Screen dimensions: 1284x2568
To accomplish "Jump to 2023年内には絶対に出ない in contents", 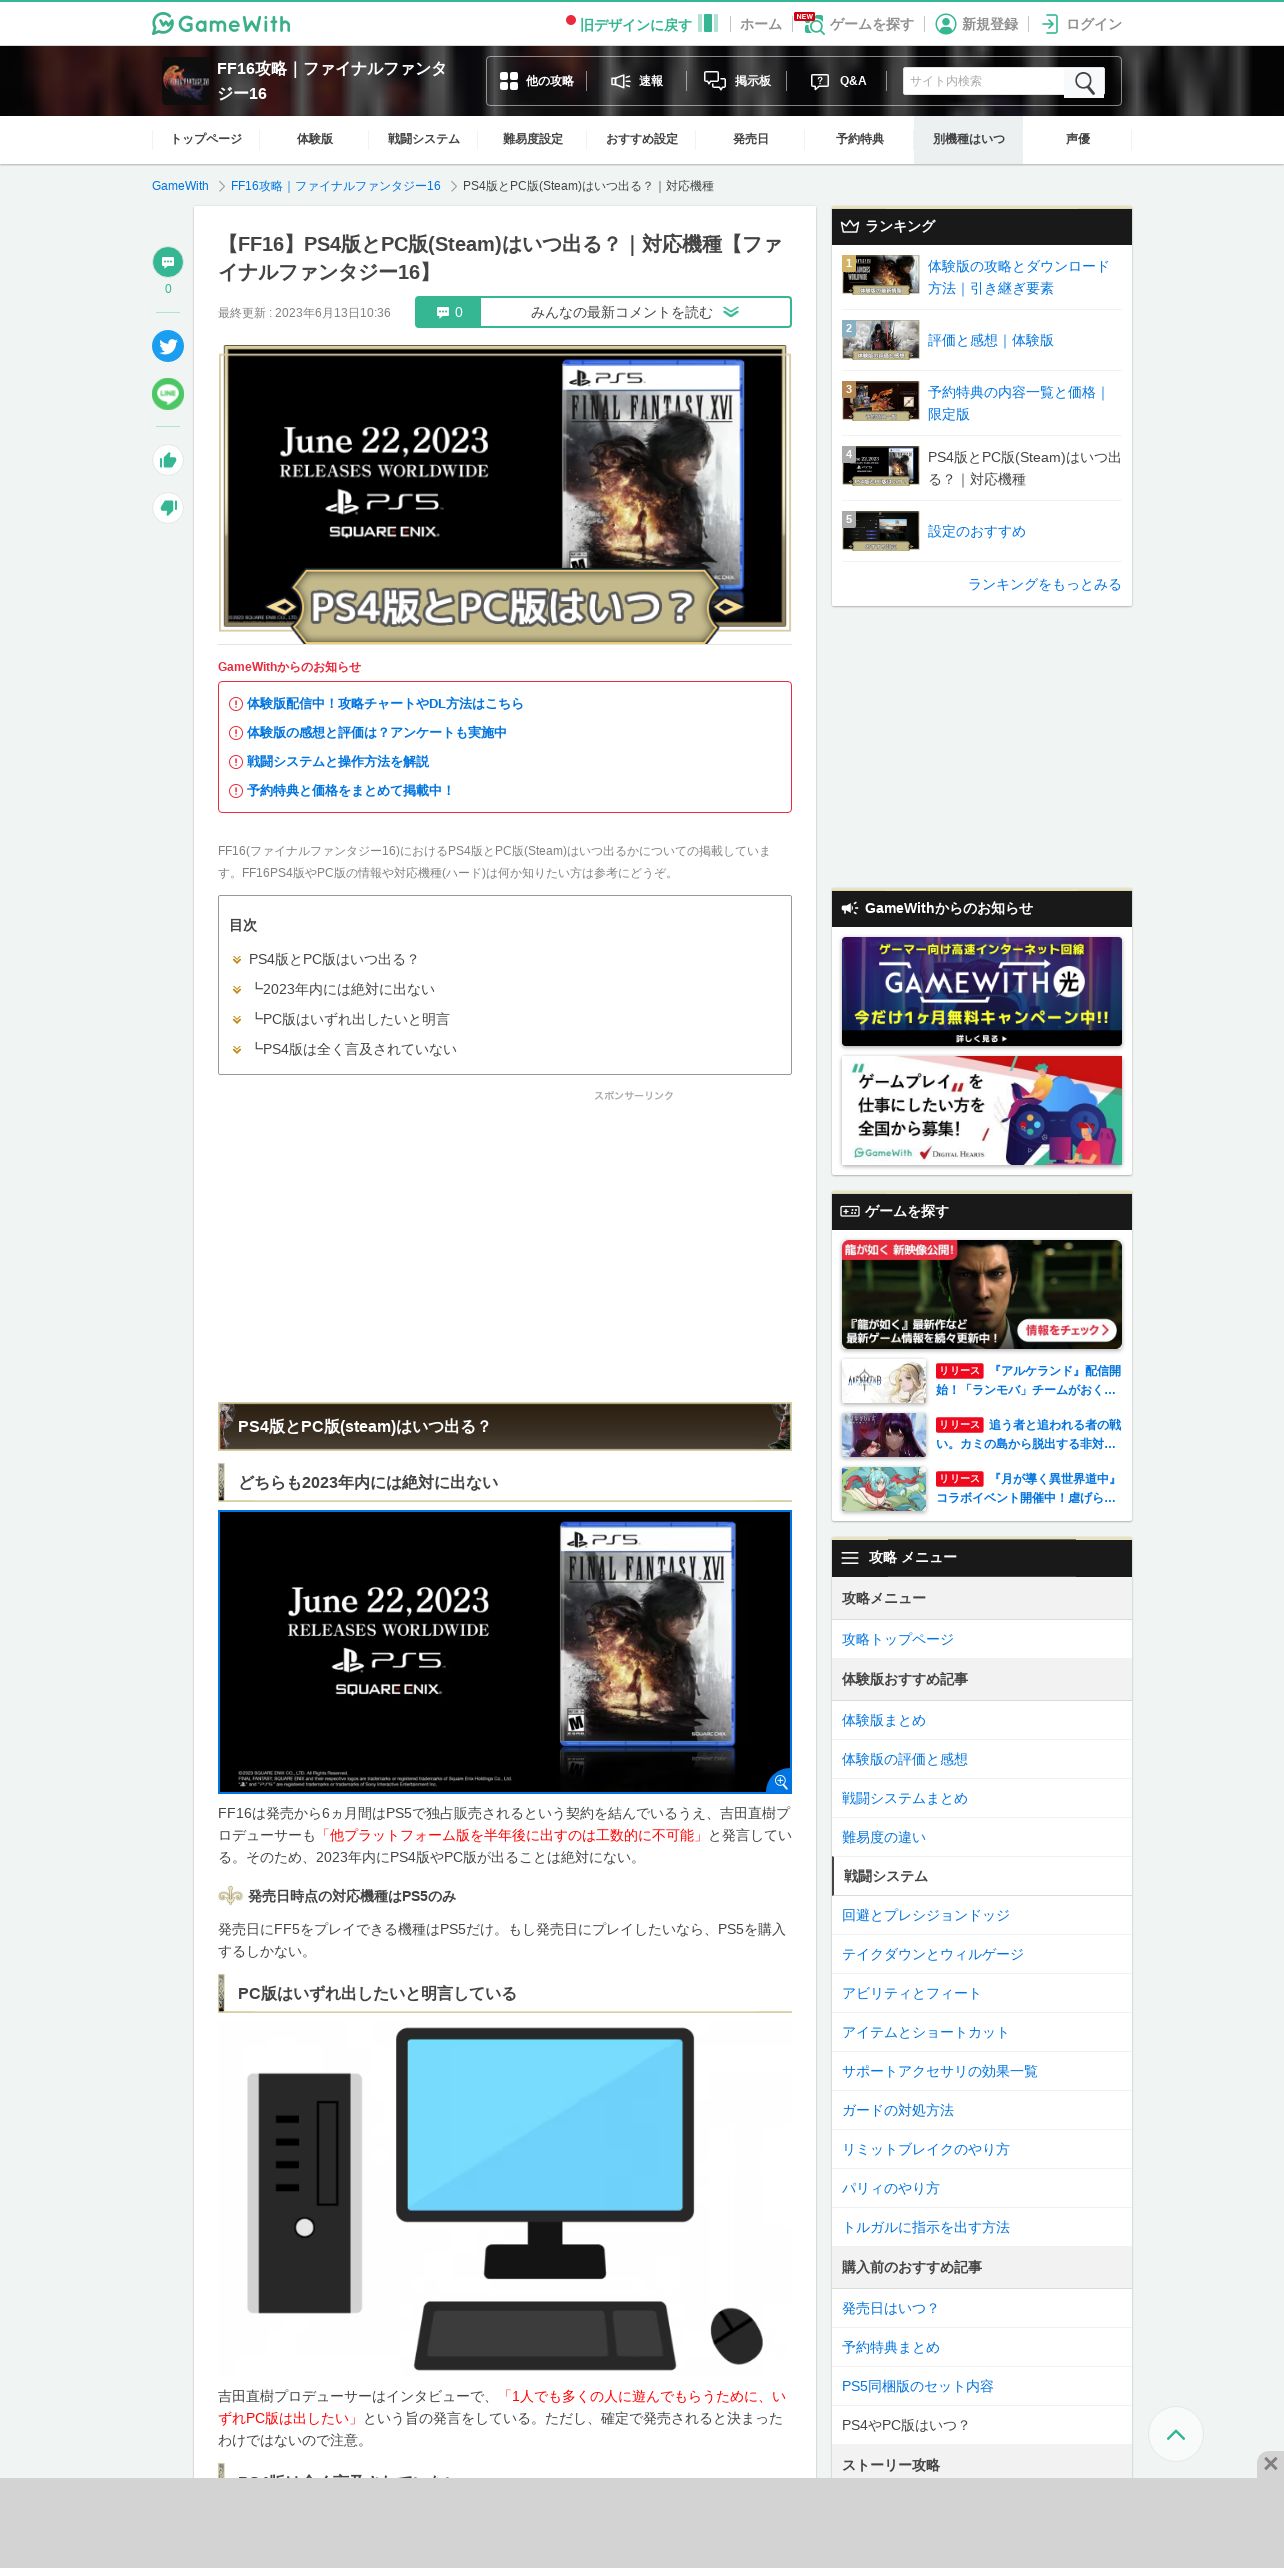I will click(x=343, y=989).
